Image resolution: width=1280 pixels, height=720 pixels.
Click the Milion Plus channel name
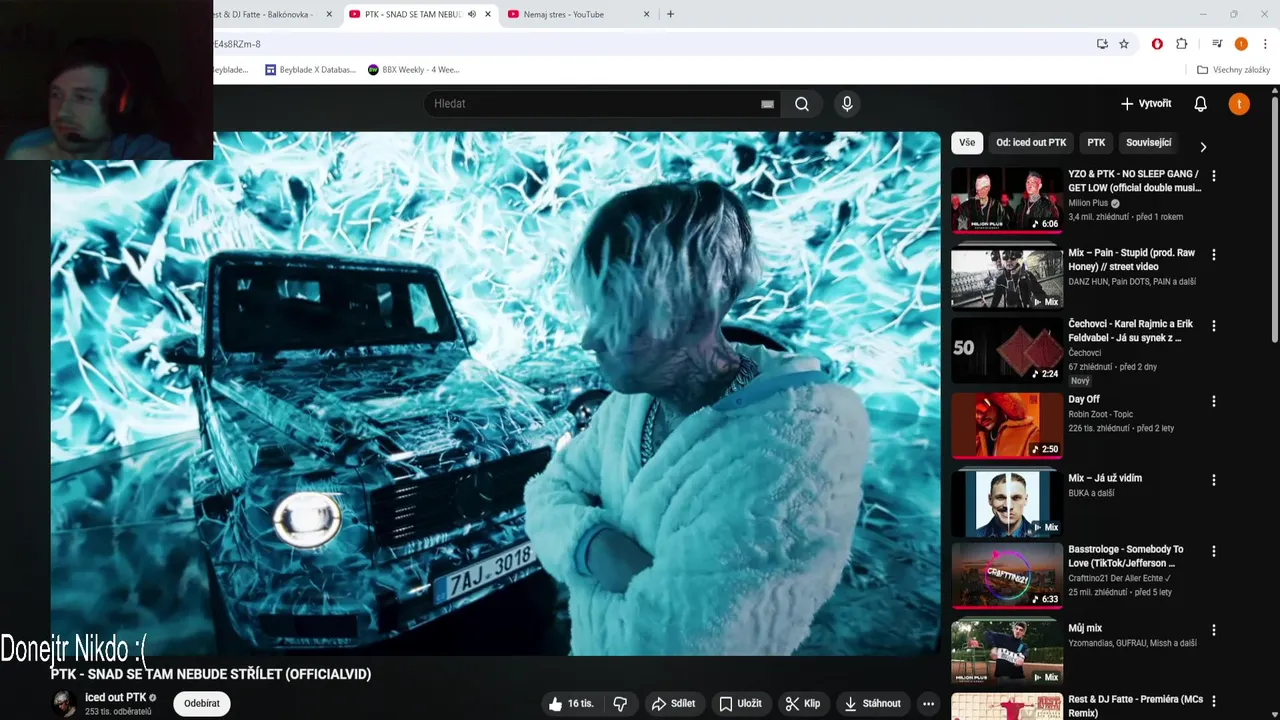(1088, 203)
